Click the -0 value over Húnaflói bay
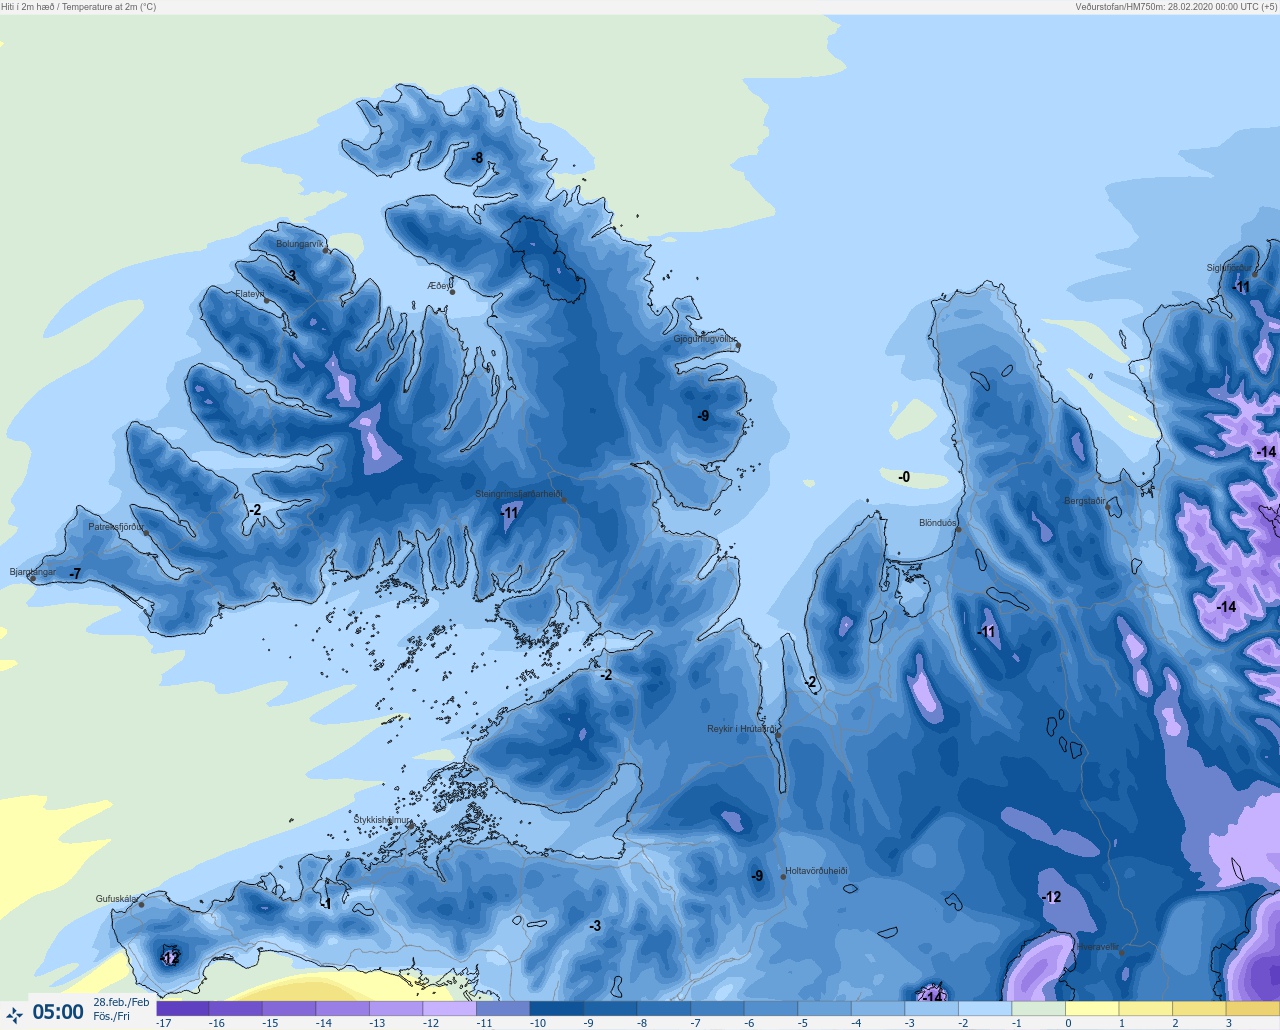Image resolution: width=1280 pixels, height=1030 pixels. click(904, 477)
